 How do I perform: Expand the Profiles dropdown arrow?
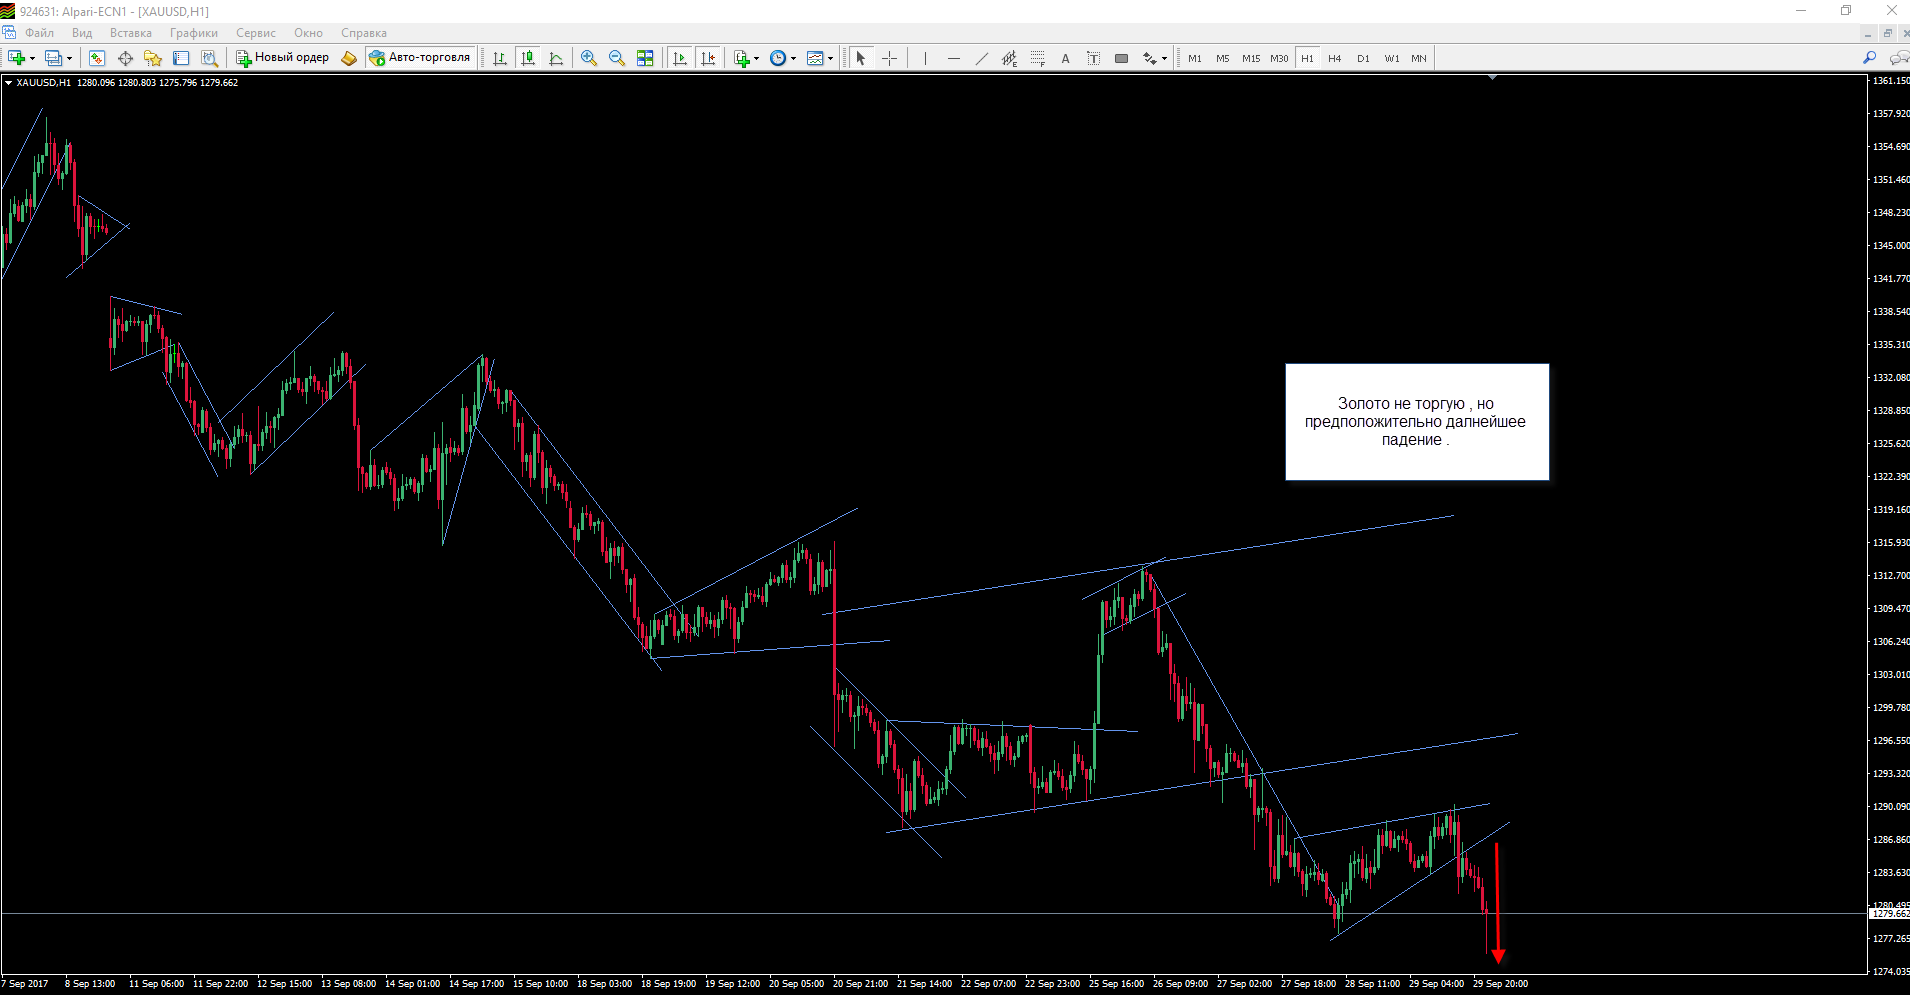point(69,58)
